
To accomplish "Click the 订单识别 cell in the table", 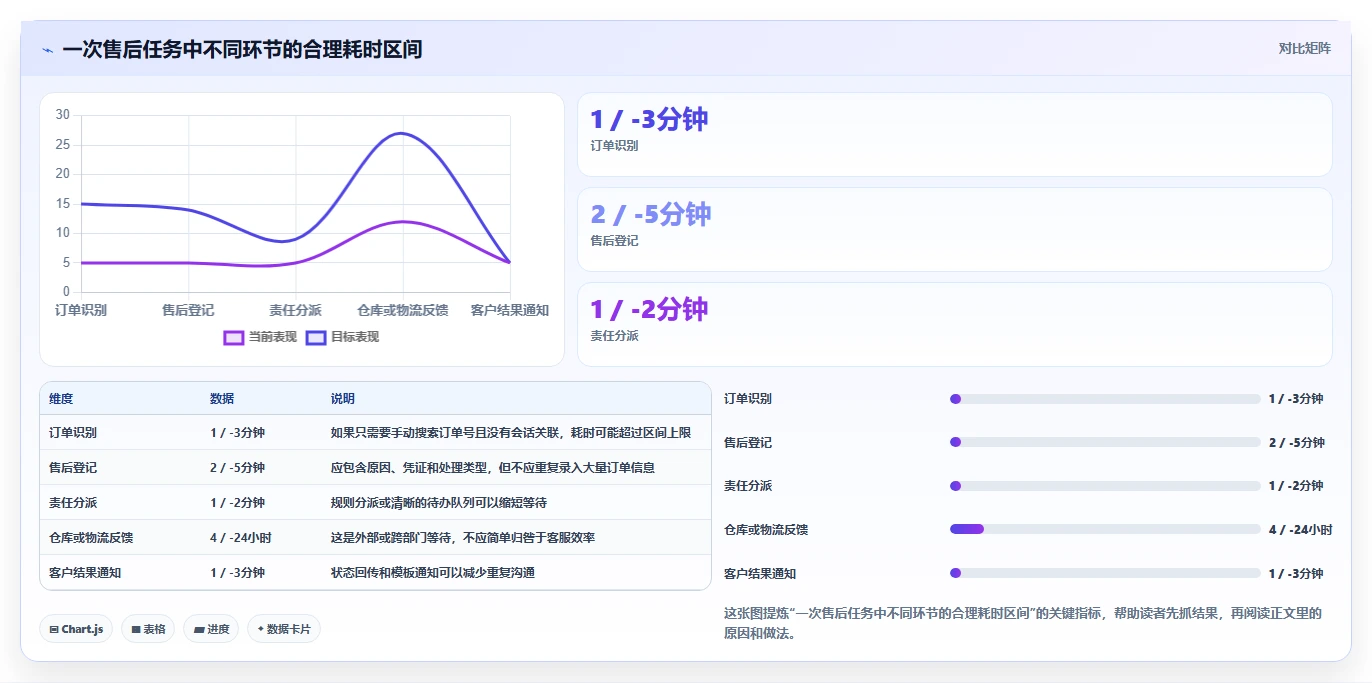I will [x=73, y=433].
